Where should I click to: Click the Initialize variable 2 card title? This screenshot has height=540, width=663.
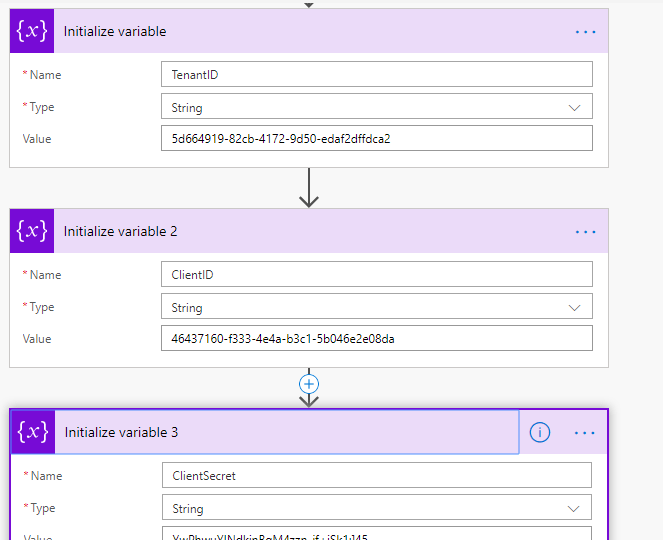(121, 231)
